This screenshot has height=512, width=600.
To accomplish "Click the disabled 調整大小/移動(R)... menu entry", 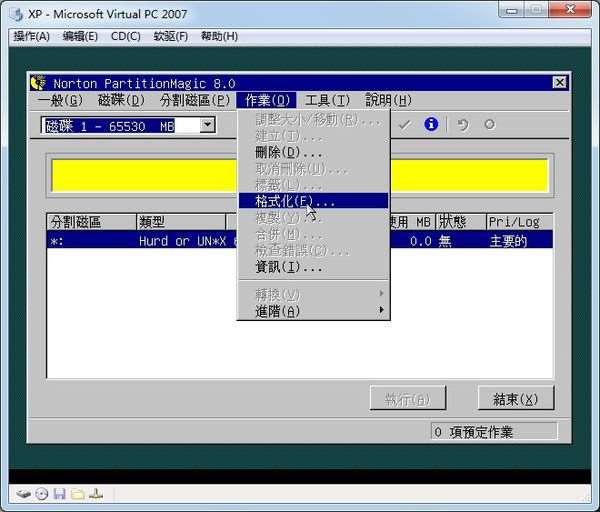I will point(313,120).
